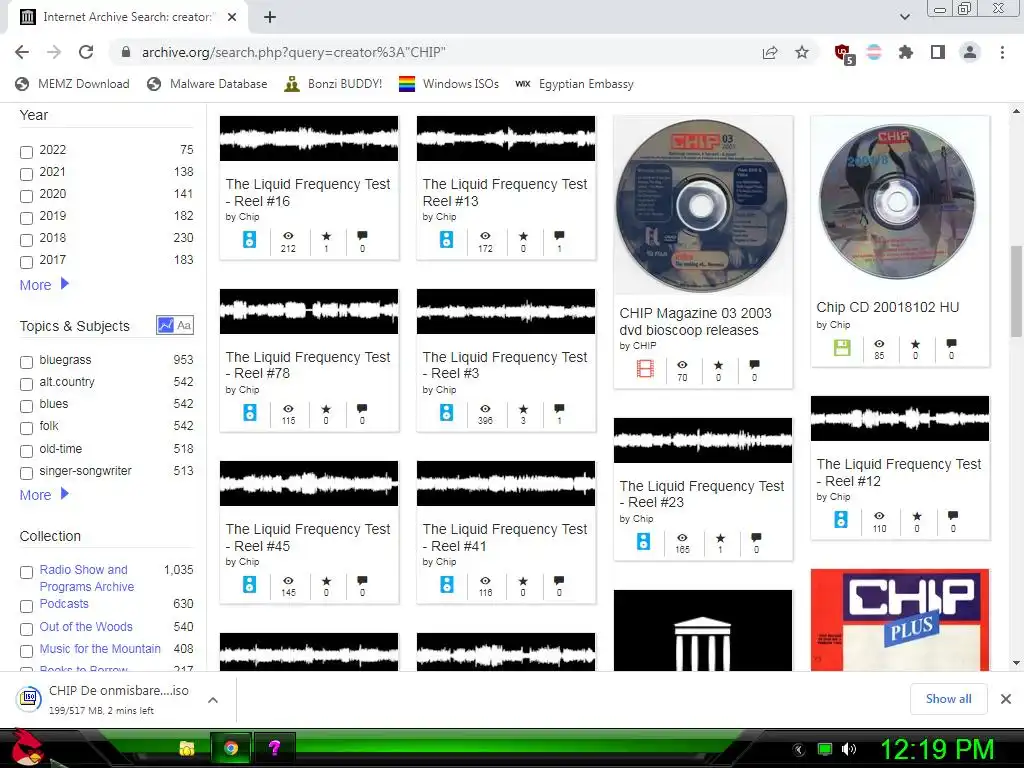Check the singer-songwriter topic filter
1024x768 pixels.
(26, 473)
